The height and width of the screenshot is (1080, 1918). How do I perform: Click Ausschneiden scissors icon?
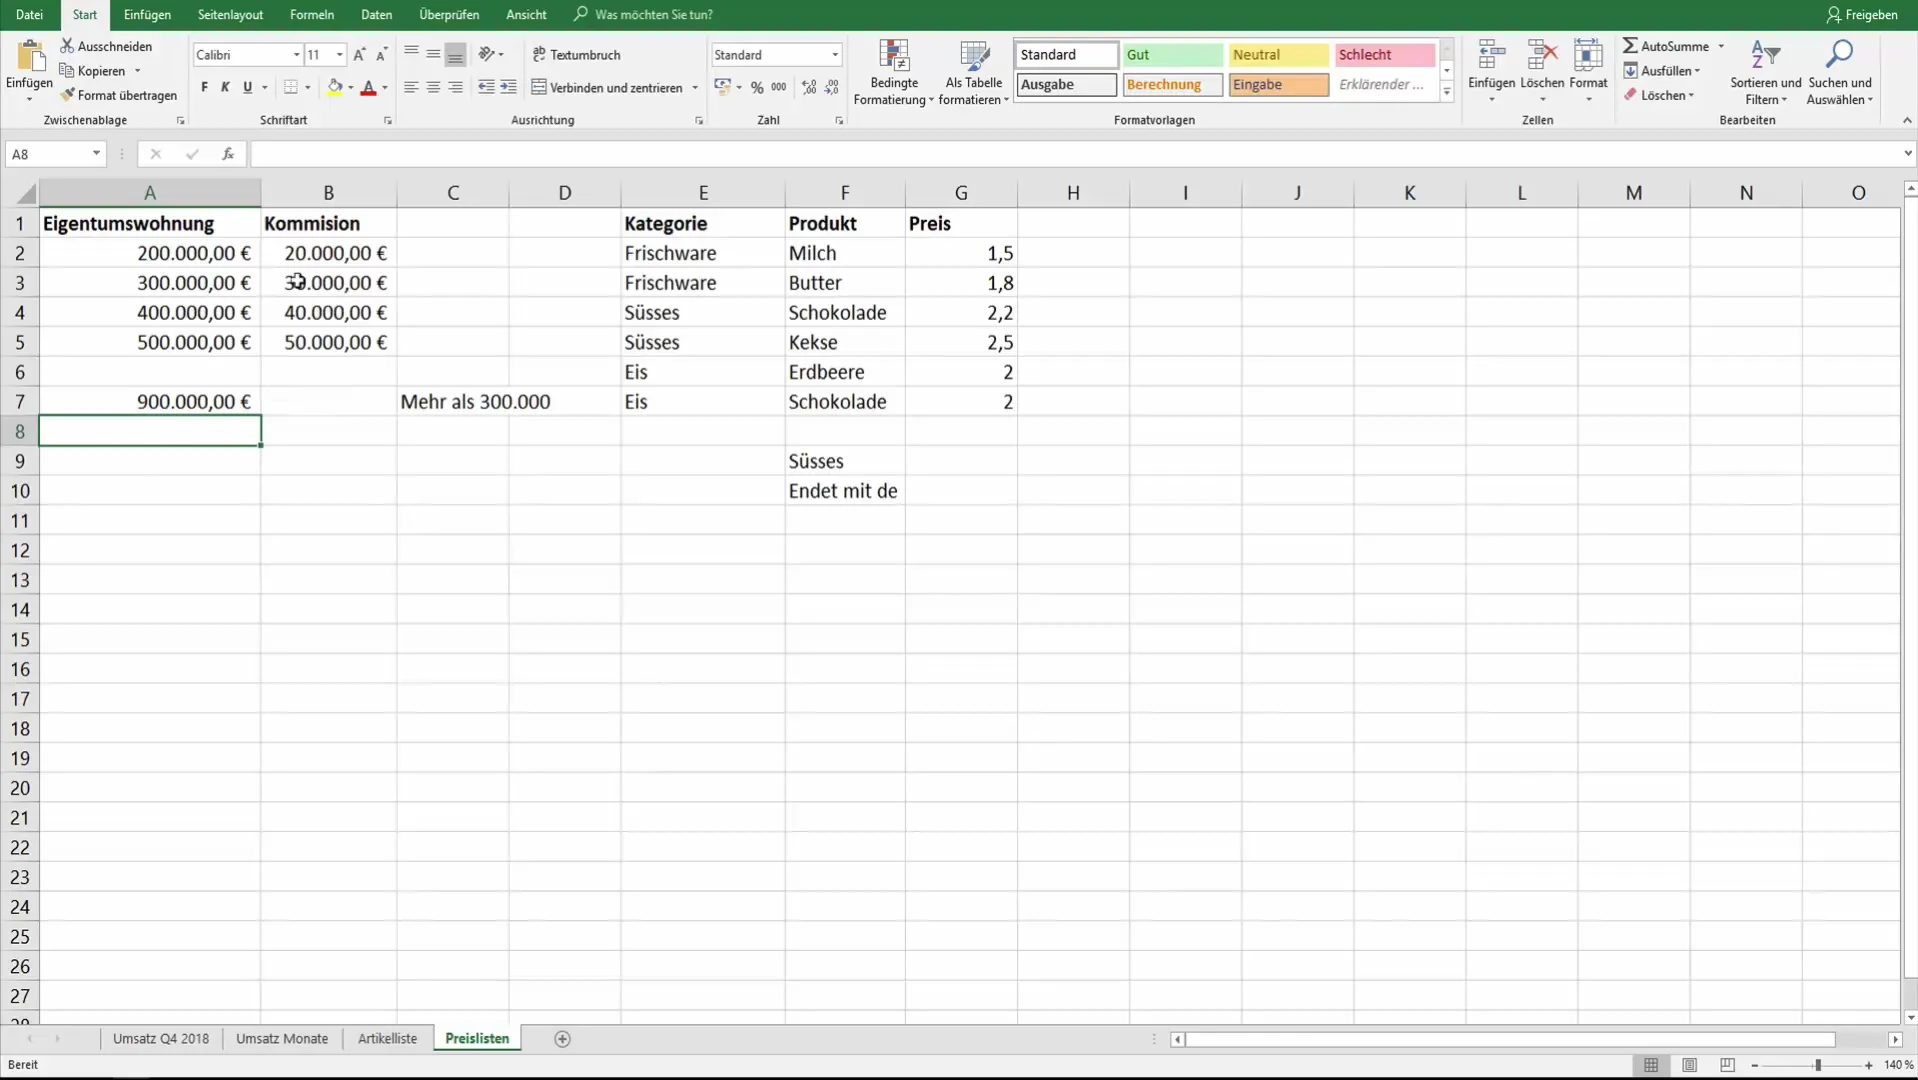click(67, 46)
